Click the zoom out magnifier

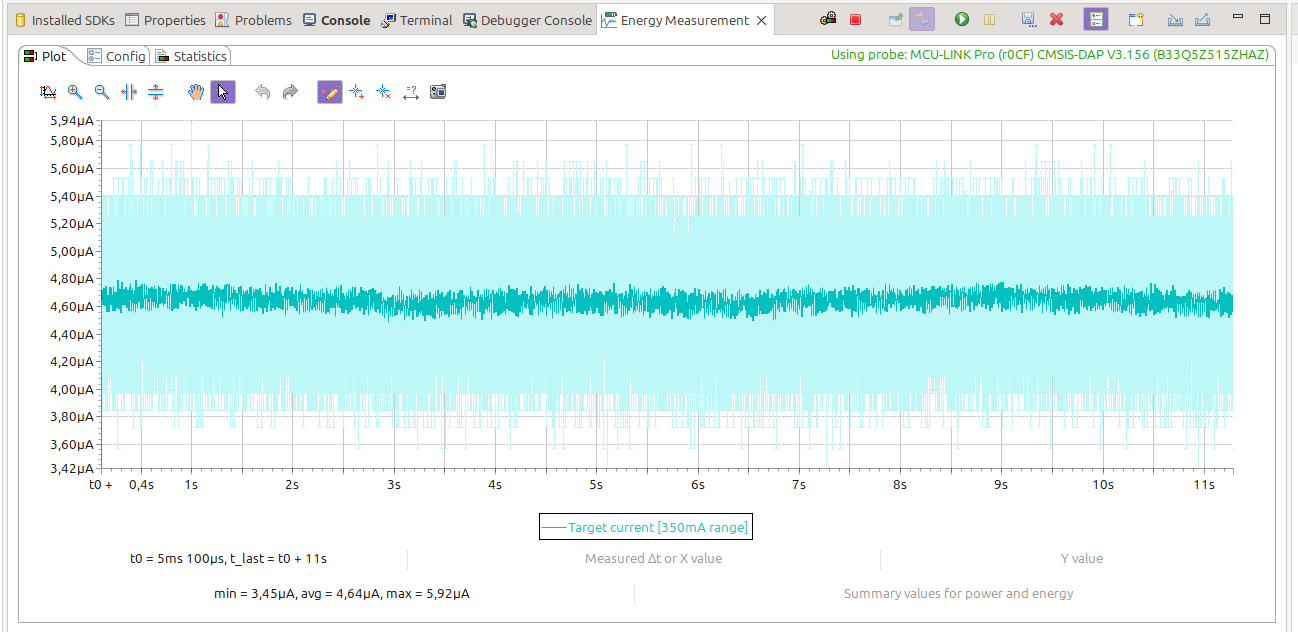click(x=102, y=92)
